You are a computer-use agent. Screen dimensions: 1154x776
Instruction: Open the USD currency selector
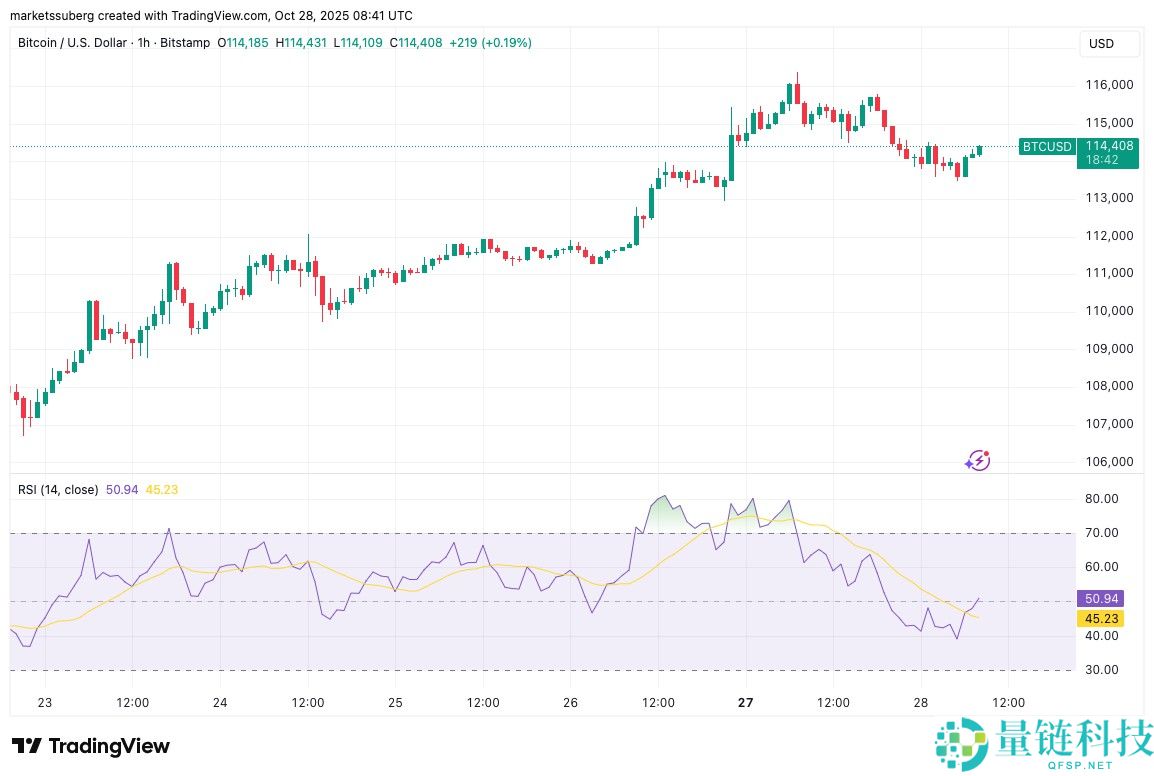pos(1110,44)
